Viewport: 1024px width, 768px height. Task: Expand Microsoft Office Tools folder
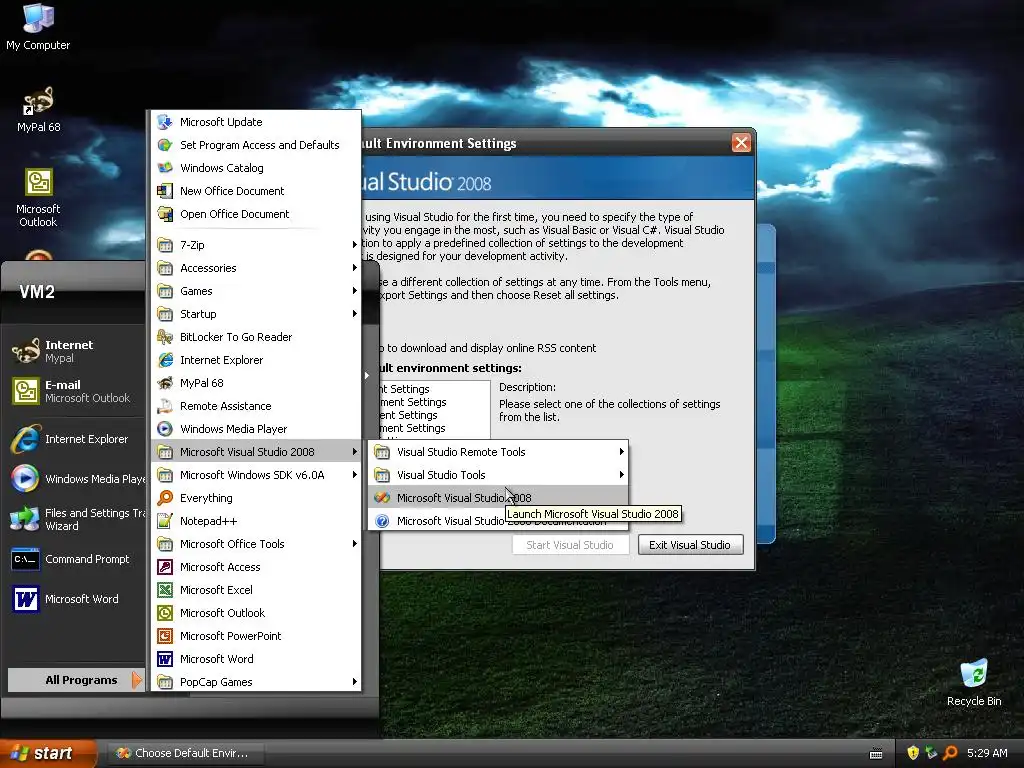point(256,544)
